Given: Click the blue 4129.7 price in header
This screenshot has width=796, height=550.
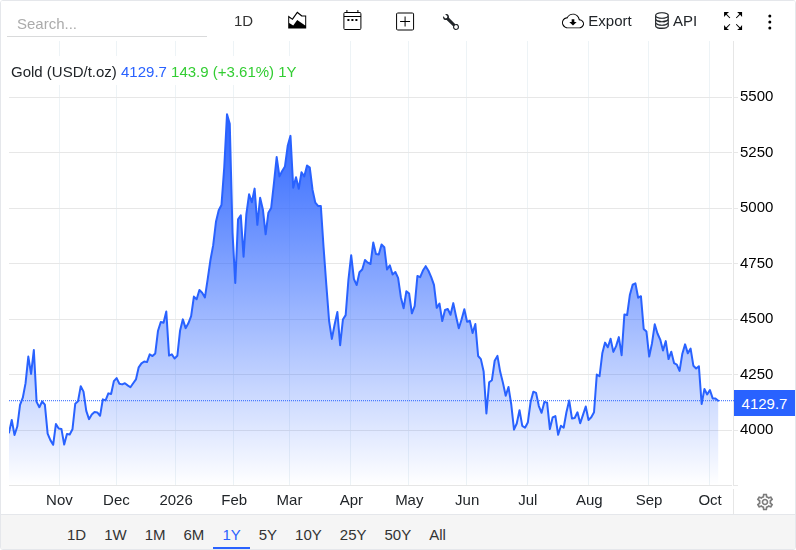Looking at the screenshot, I should [x=144, y=72].
